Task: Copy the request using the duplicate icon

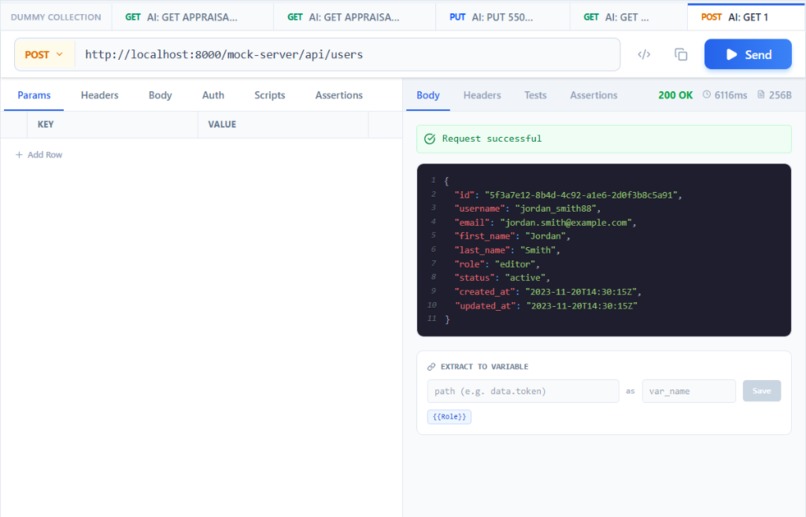Action: click(681, 54)
